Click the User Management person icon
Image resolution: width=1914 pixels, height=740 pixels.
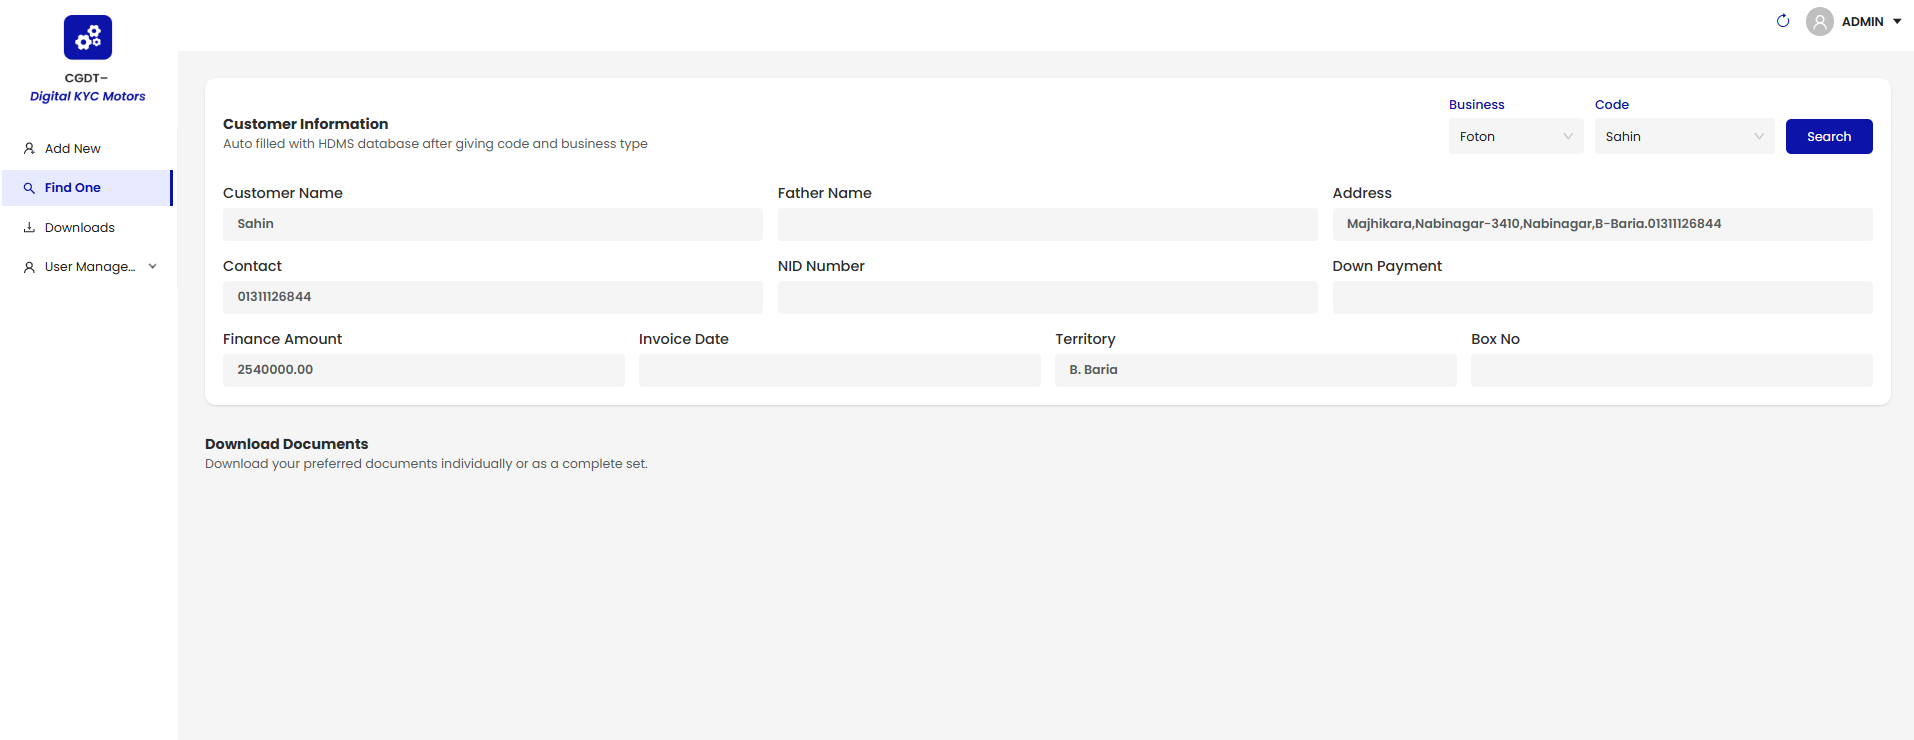click(29, 267)
